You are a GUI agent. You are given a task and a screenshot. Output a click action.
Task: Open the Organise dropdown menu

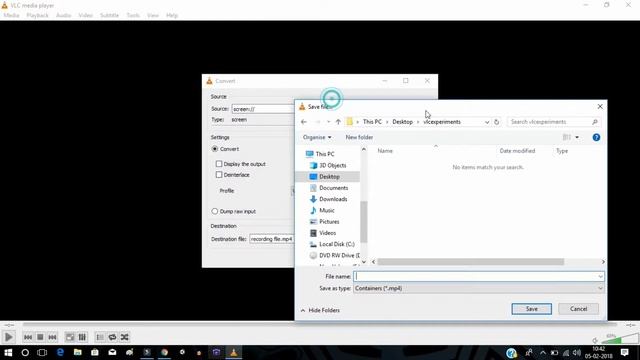coord(317,138)
